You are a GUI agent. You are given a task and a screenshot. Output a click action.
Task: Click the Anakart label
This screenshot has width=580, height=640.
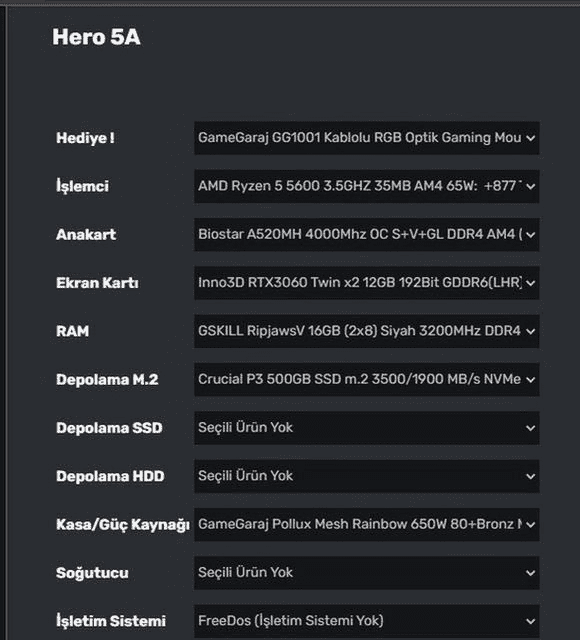coord(86,235)
